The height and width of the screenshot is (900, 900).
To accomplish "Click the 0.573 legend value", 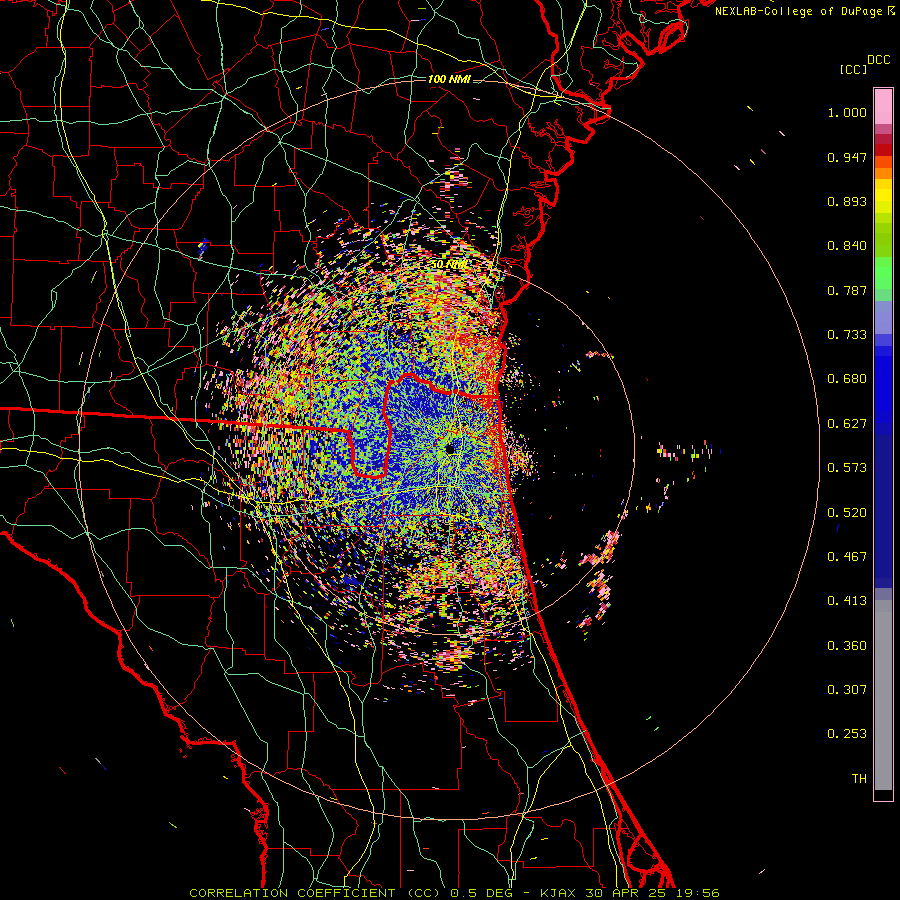I will tap(847, 468).
